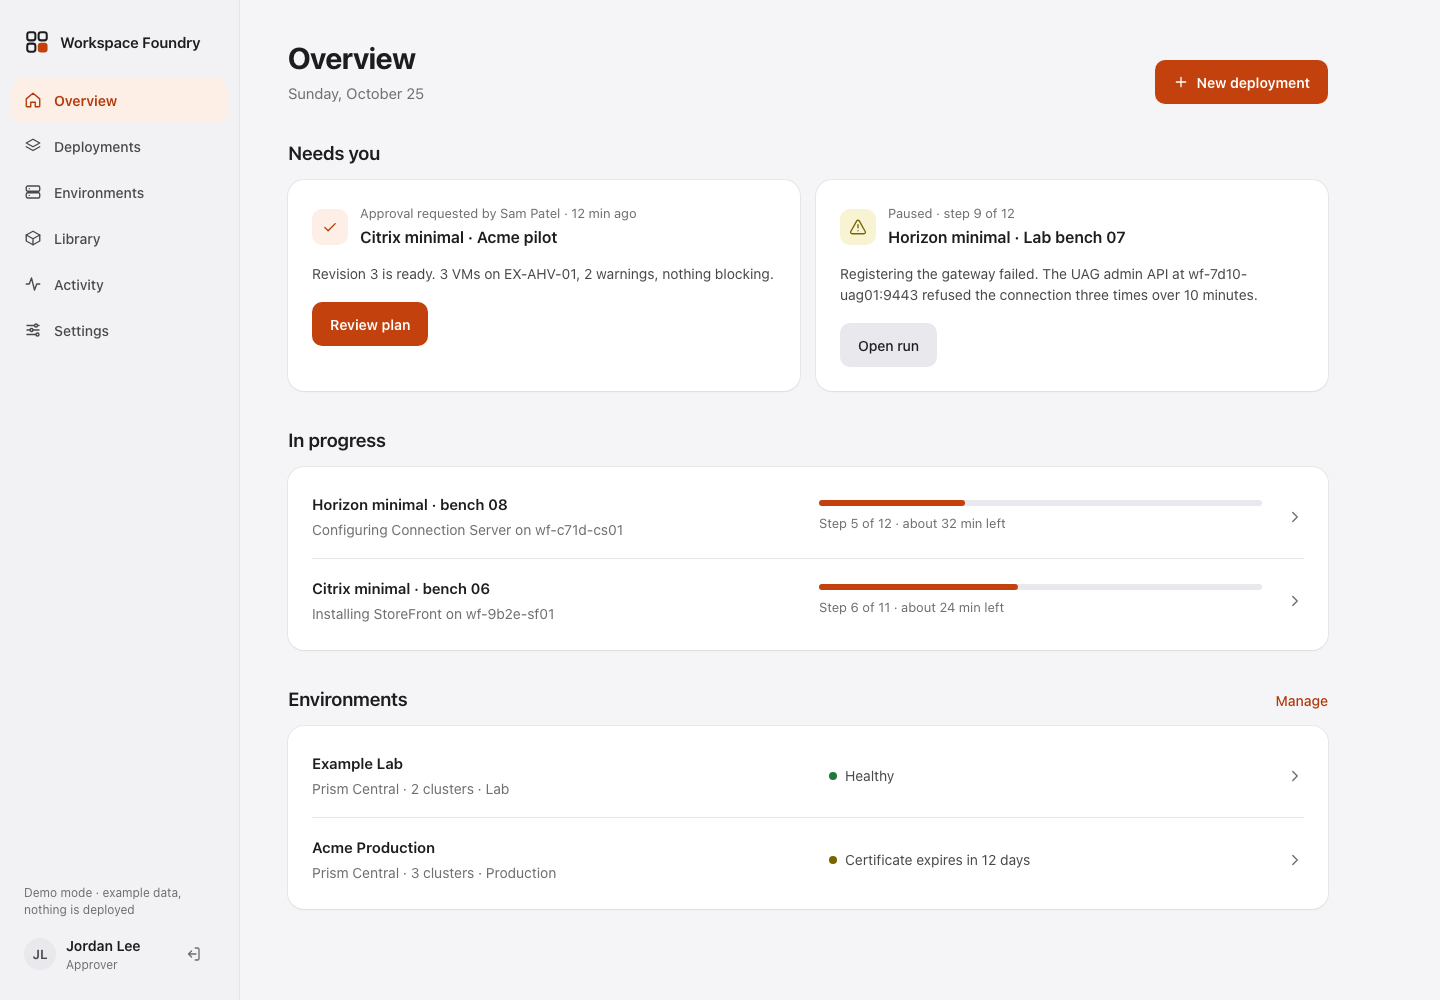Click 'Certificate expires in 12 days' status
Viewport: 1440px width, 1000px height.
[x=937, y=860]
